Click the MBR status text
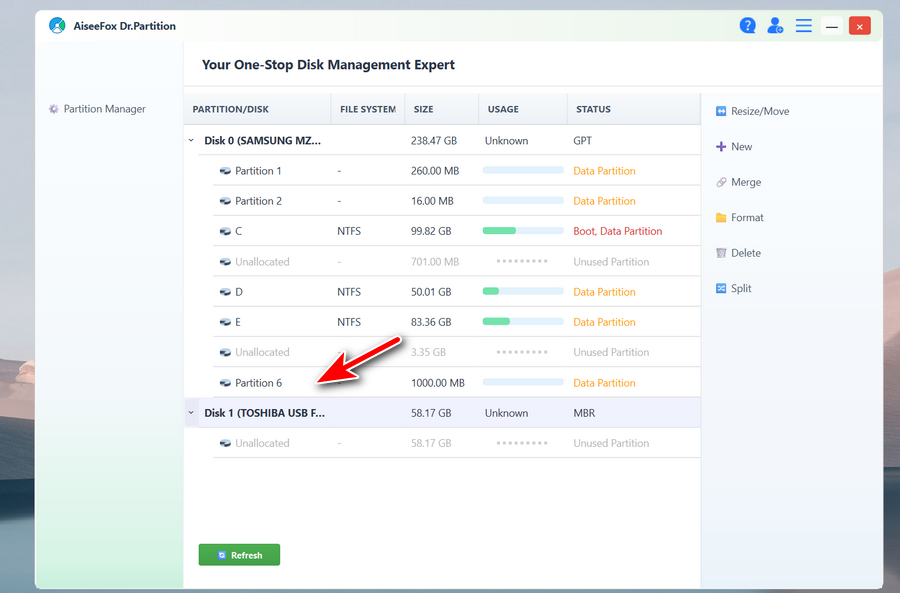This screenshot has height=593, width=900. click(x=584, y=413)
